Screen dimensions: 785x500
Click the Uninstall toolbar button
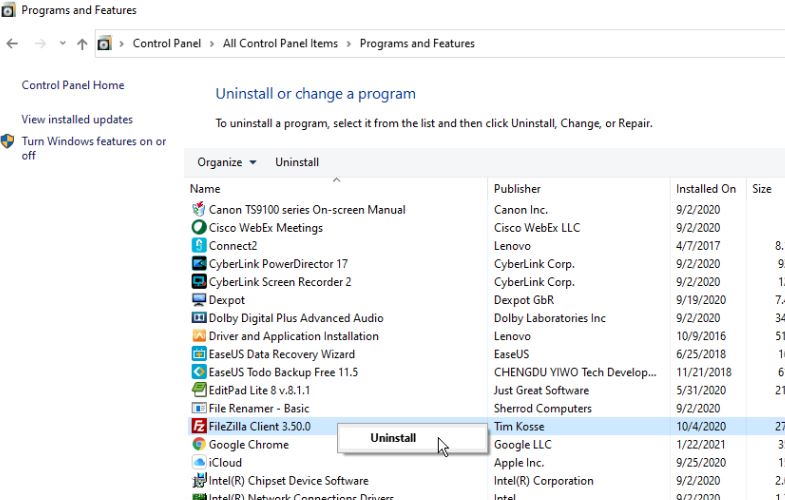(x=297, y=162)
